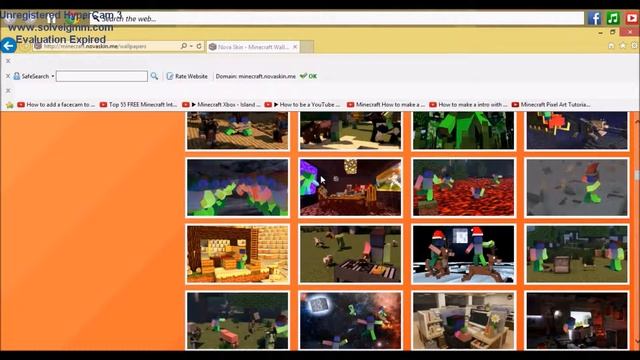Screen dimensions: 640x360
Task: Open 'How to make a intro with...' bookmark
Action: [468, 105]
